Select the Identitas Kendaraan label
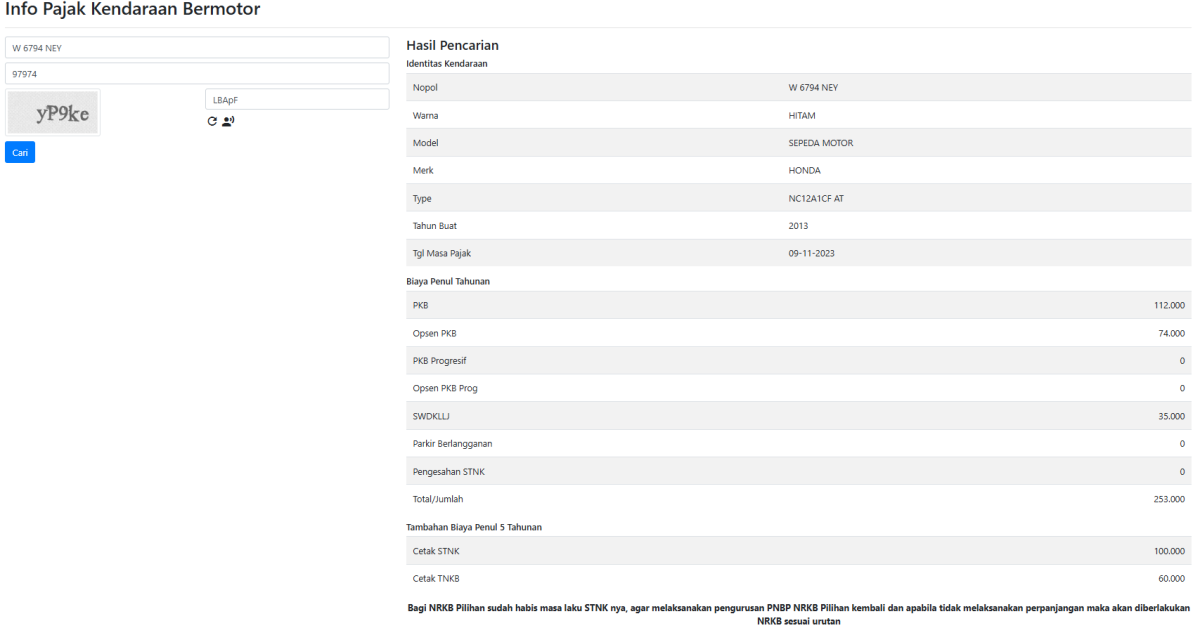1200x628 pixels. (447, 64)
